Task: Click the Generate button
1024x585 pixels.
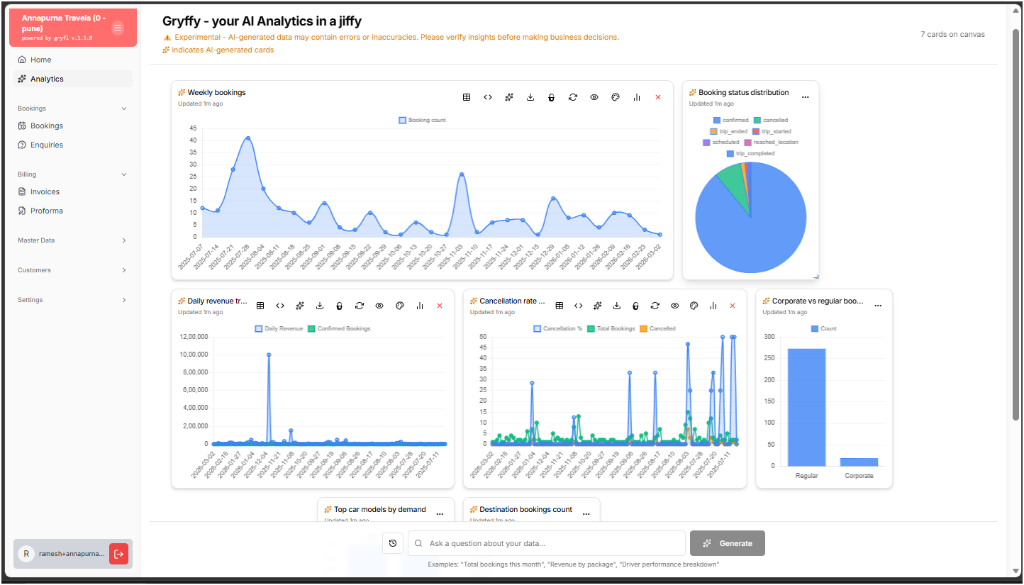Action: click(727, 543)
